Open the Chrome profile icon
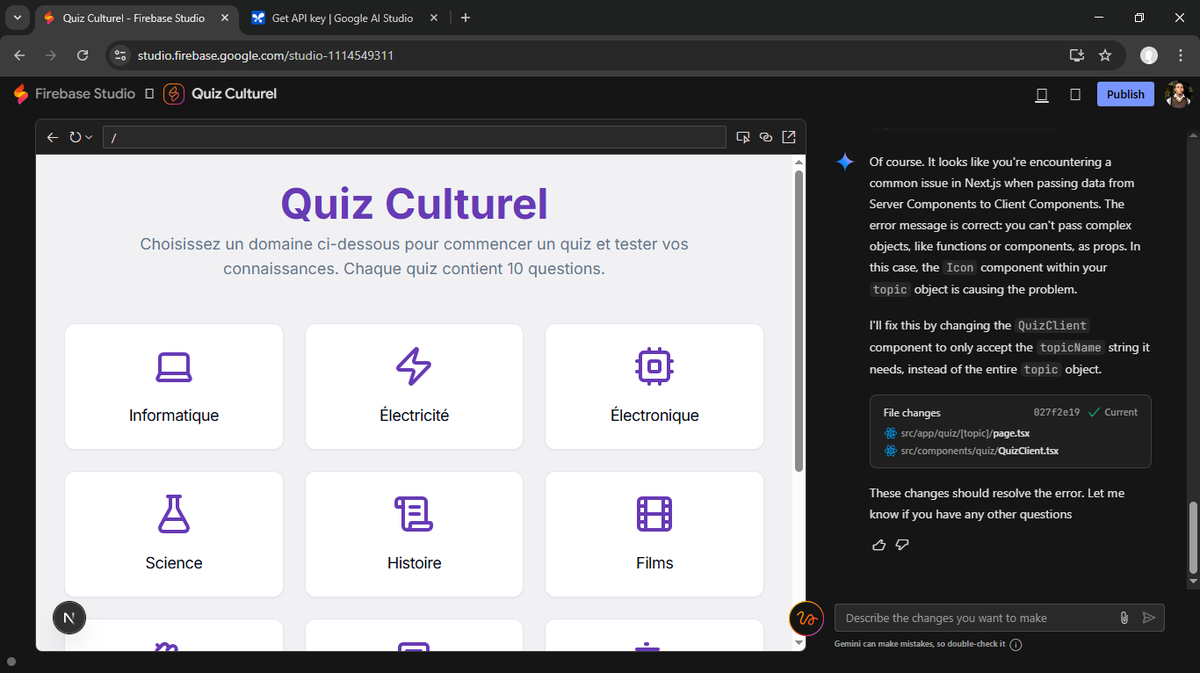The image size is (1200, 673). click(x=1150, y=55)
